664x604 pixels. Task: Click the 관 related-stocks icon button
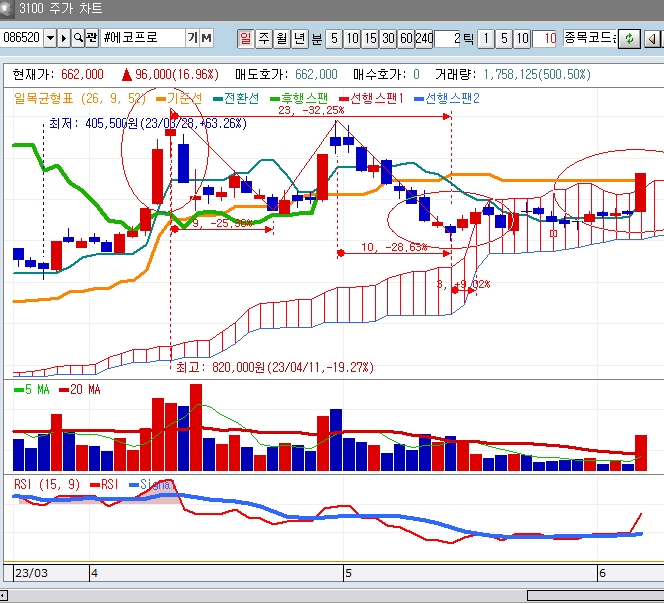tap(92, 38)
